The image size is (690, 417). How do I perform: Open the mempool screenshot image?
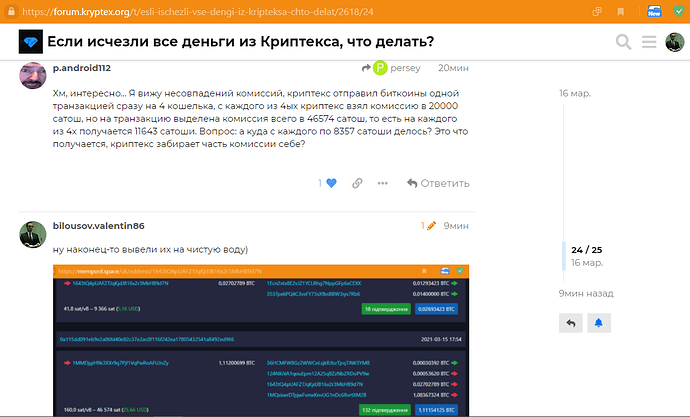tap(260, 340)
